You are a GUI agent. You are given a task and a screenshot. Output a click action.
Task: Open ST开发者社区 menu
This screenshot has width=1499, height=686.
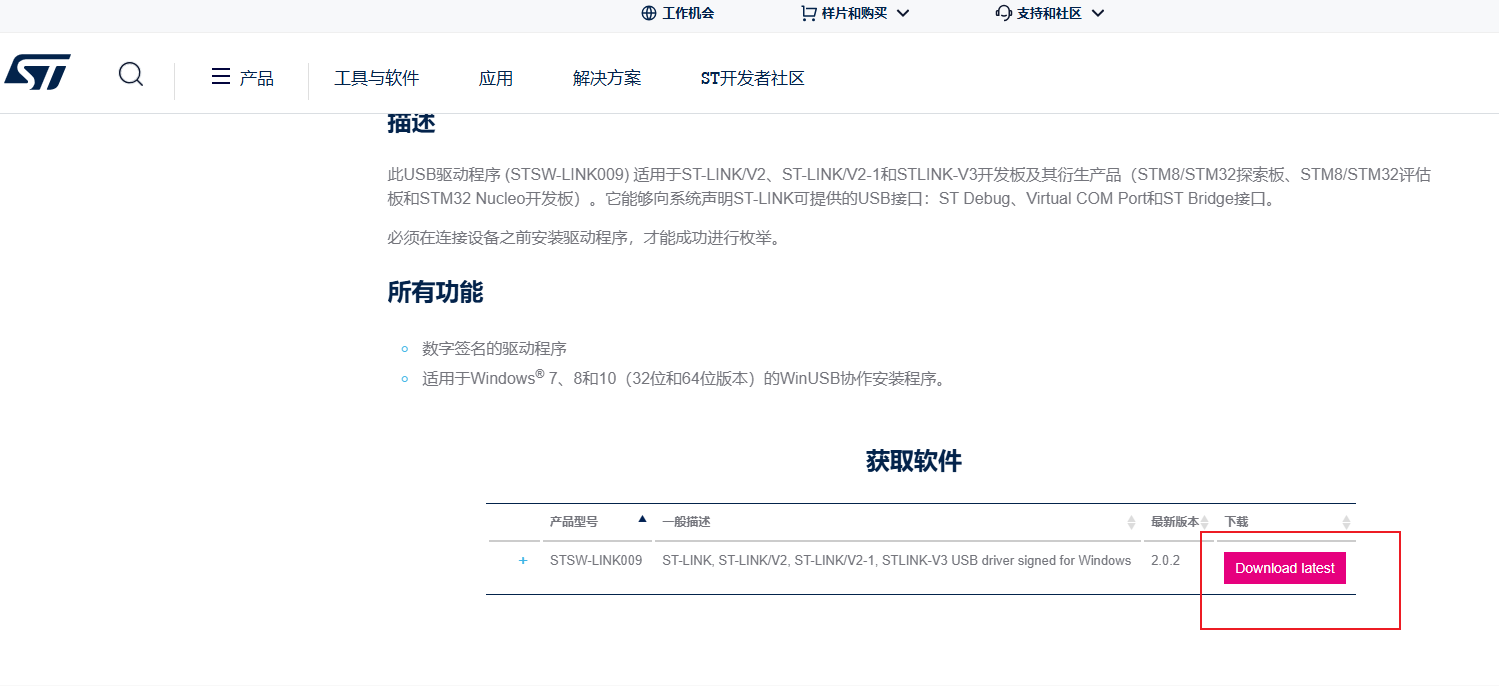[753, 78]
